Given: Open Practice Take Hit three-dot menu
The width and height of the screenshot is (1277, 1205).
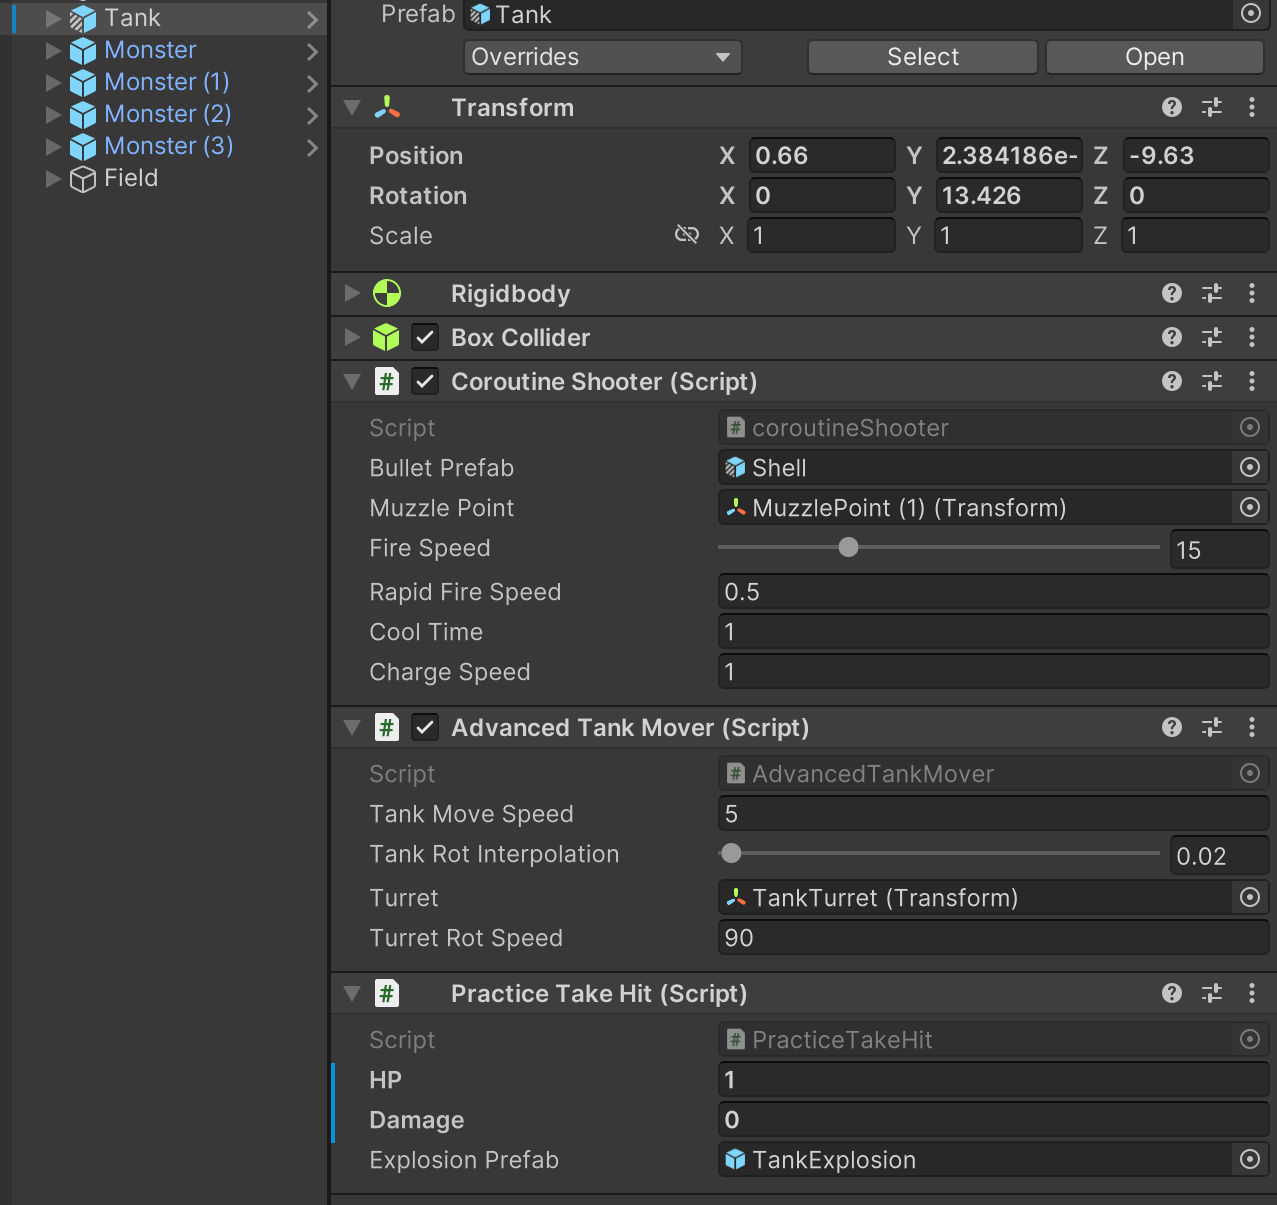Looking at the screenshot, I should [1252, 993].
